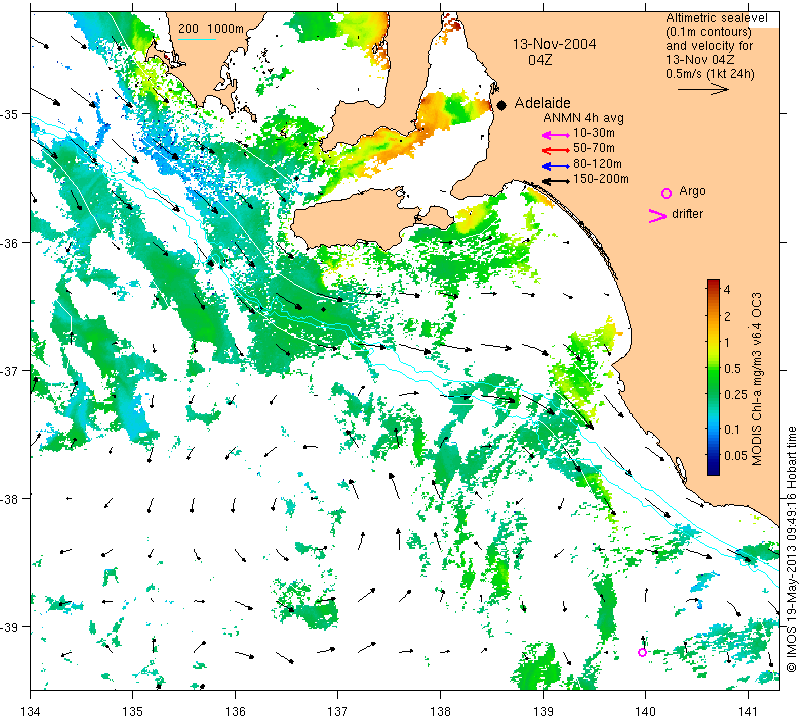800x720 pixels.
Task: Click the red 50-70m arrow in the legend
Action: (555, 150)
